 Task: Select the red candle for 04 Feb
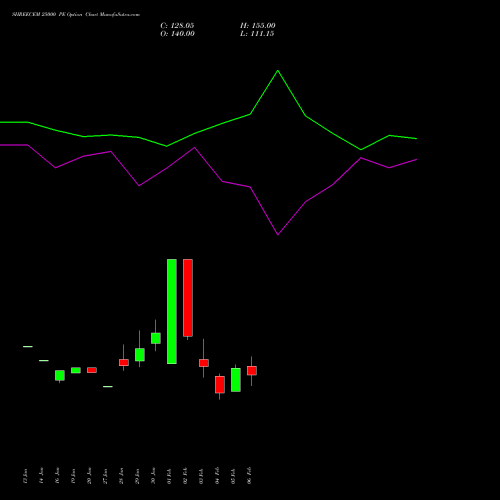pos(220,385)
